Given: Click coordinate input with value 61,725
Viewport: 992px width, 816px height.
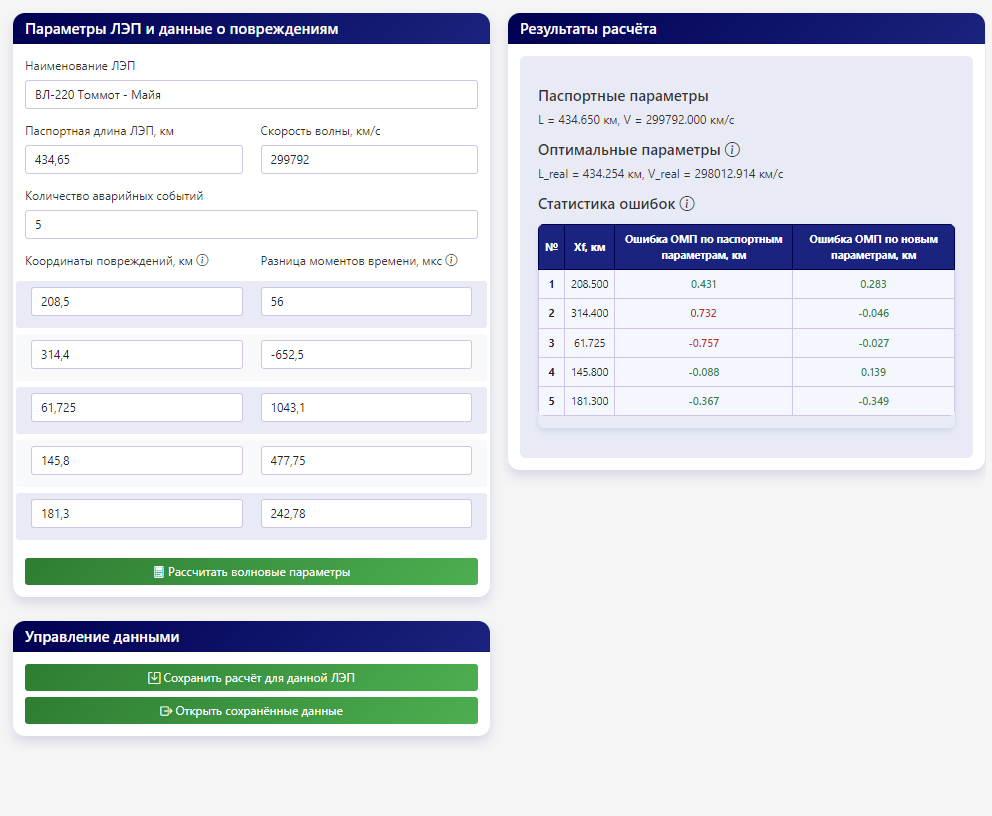Looking at the screenshot, I should click(137, 408).
